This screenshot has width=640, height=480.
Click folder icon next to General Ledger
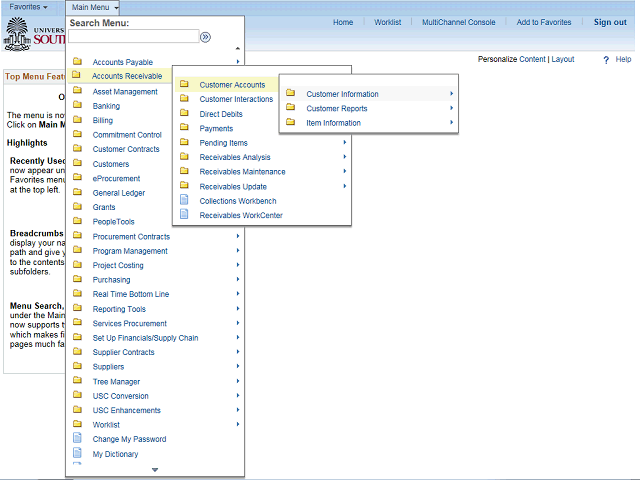(77, 193)
